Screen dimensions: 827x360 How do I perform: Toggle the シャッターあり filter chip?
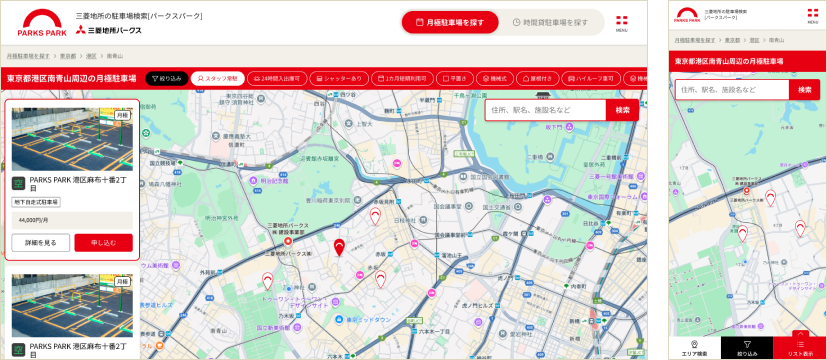[x=339, y=79]
